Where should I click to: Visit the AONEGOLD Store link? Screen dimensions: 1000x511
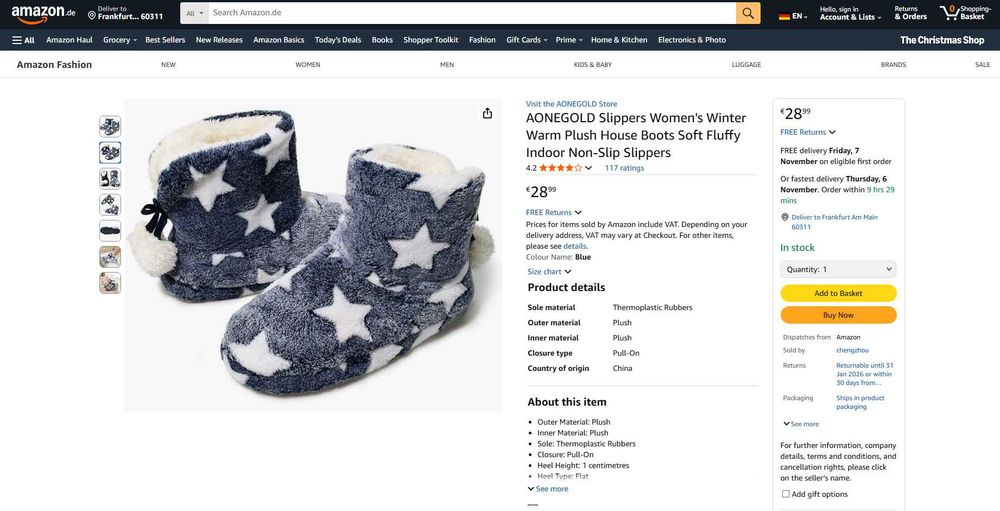[571, 103]
